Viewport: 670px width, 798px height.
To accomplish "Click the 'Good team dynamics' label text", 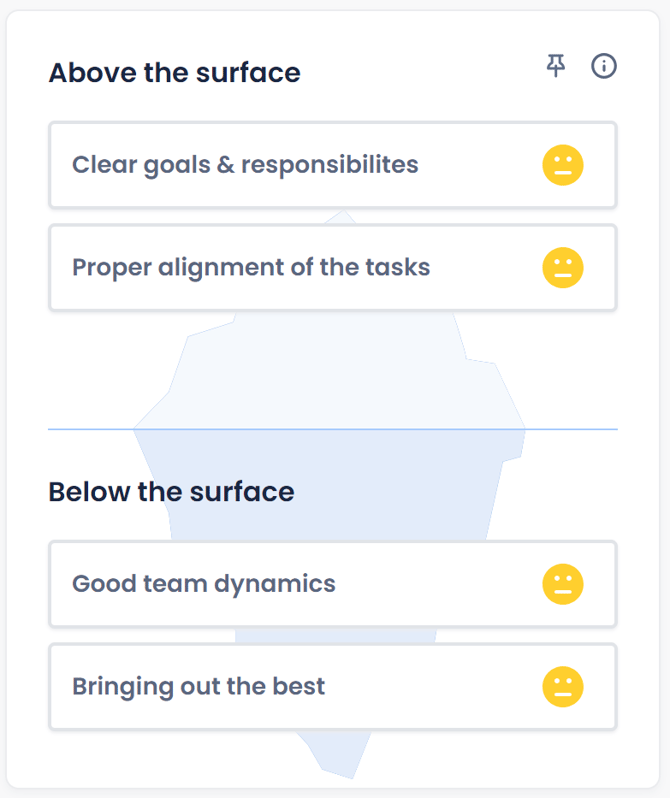I will 204,584.
